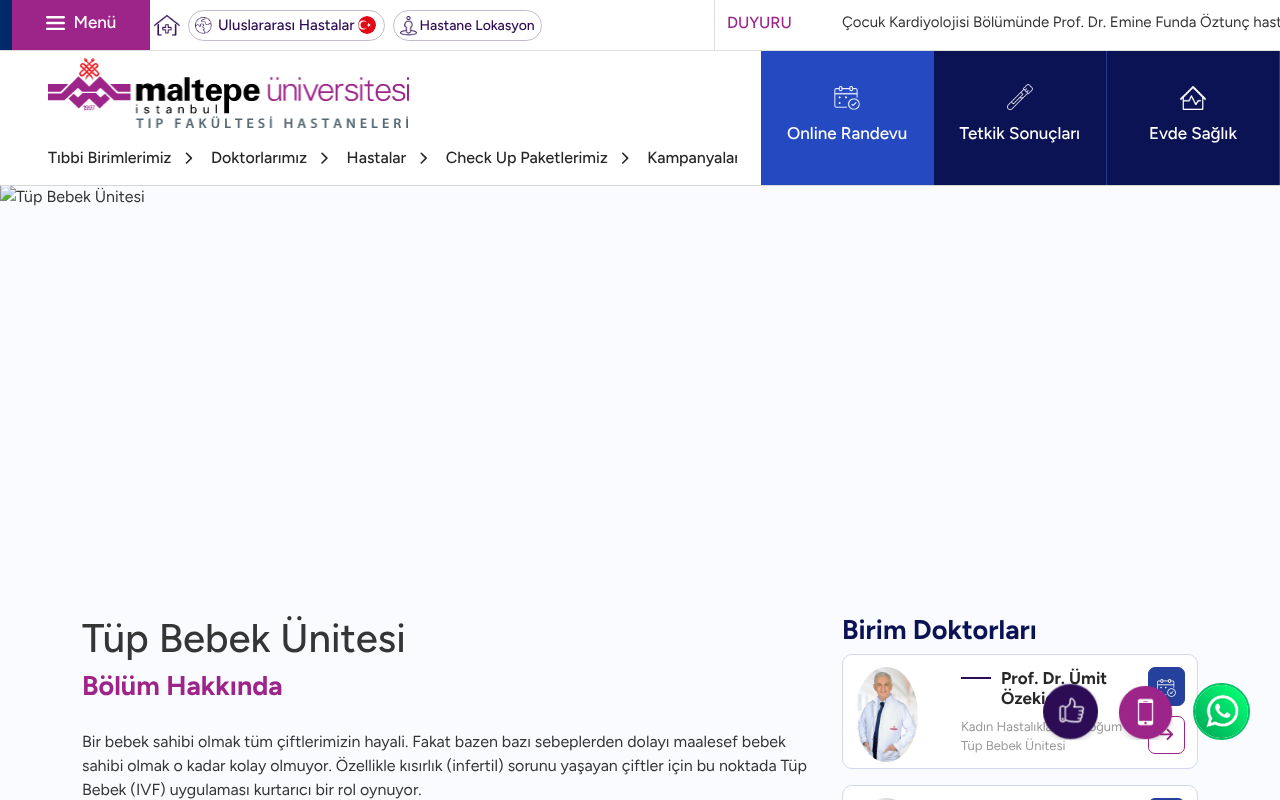The height and width of the screenshot is (800, 1280).
Task: Click the DUYURU announcement label
Action: (x=759, y=23)
